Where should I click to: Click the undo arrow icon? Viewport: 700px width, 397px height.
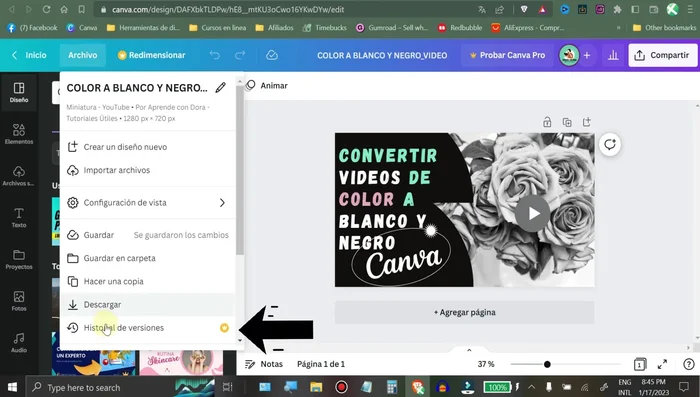tap(215, 55)
